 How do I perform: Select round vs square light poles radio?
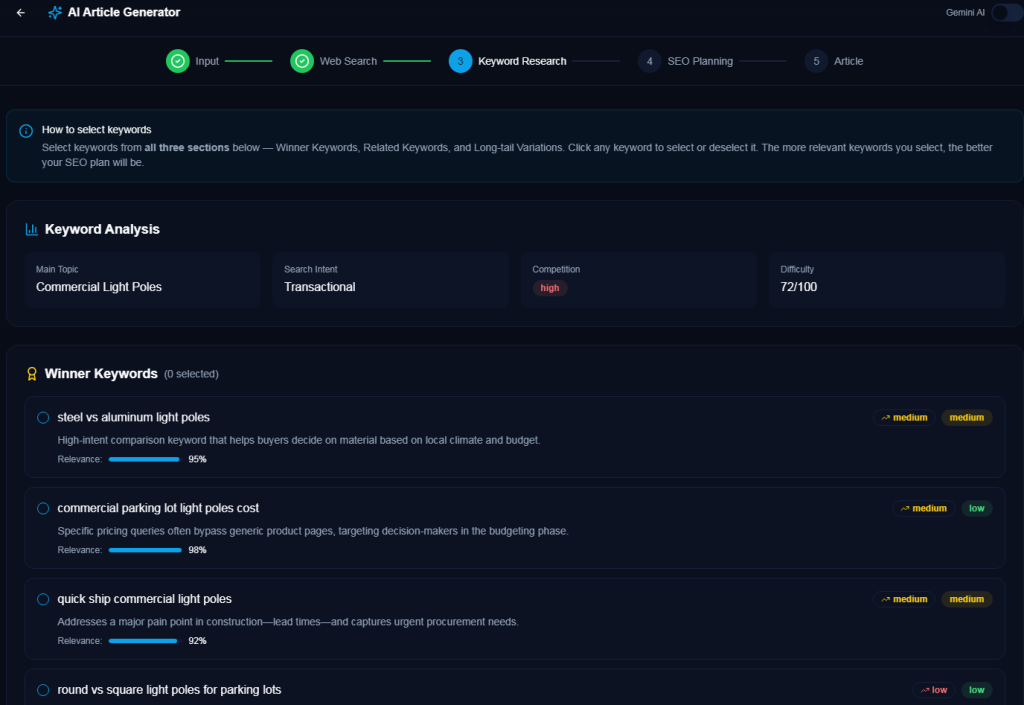43,690
